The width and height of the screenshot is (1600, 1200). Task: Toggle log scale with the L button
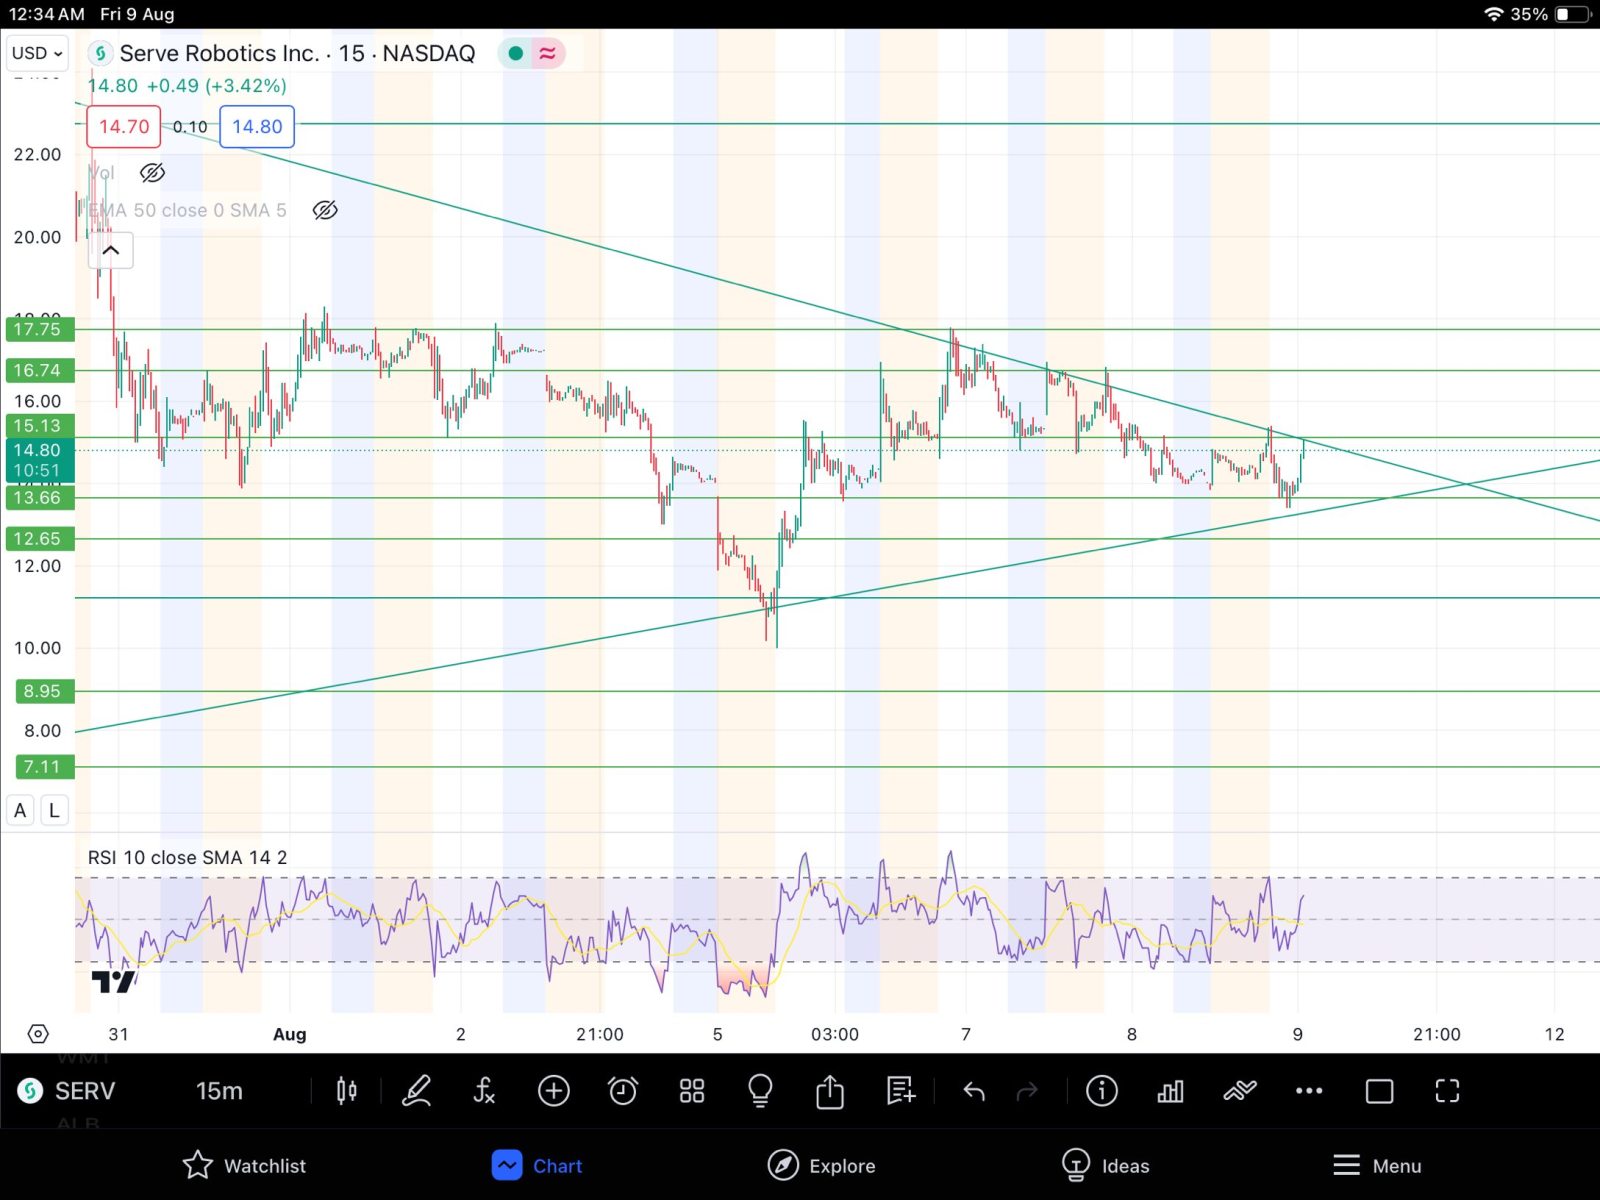(54, 810)
